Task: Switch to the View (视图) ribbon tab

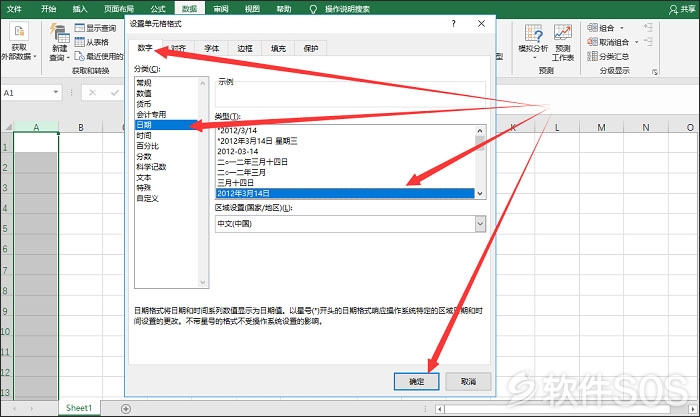Action: [x=252, y=9]
